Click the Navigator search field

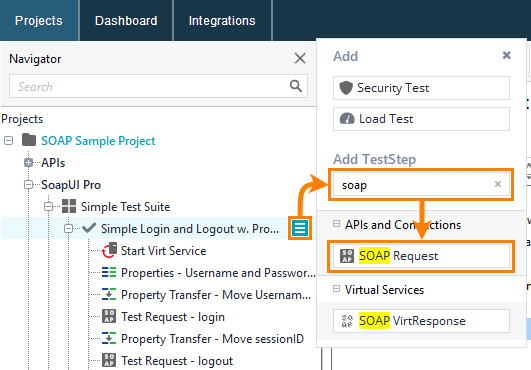coord(158,86)
